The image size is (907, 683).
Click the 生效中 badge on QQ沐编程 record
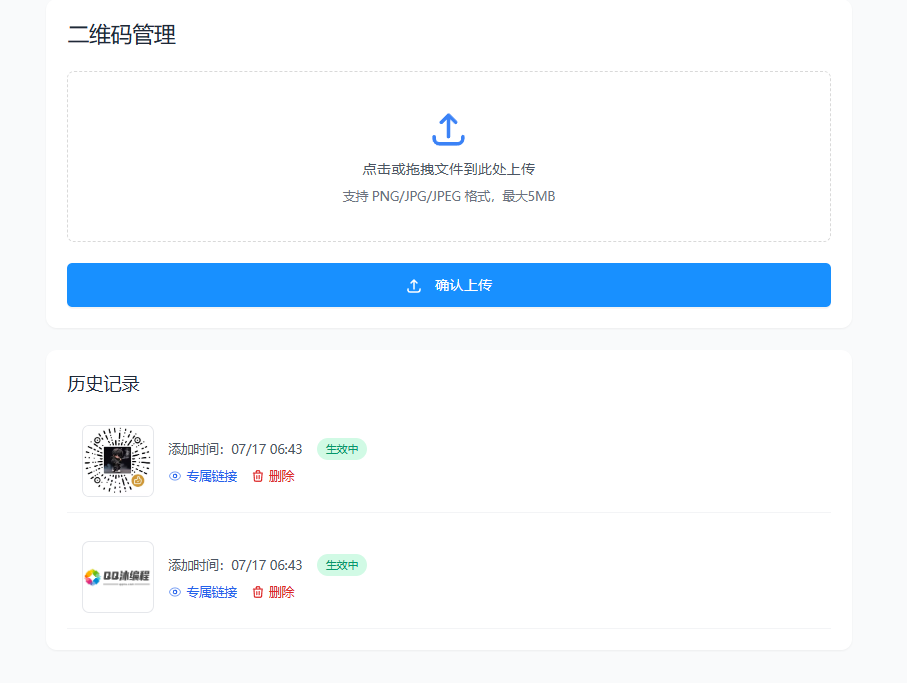point(342,565)
